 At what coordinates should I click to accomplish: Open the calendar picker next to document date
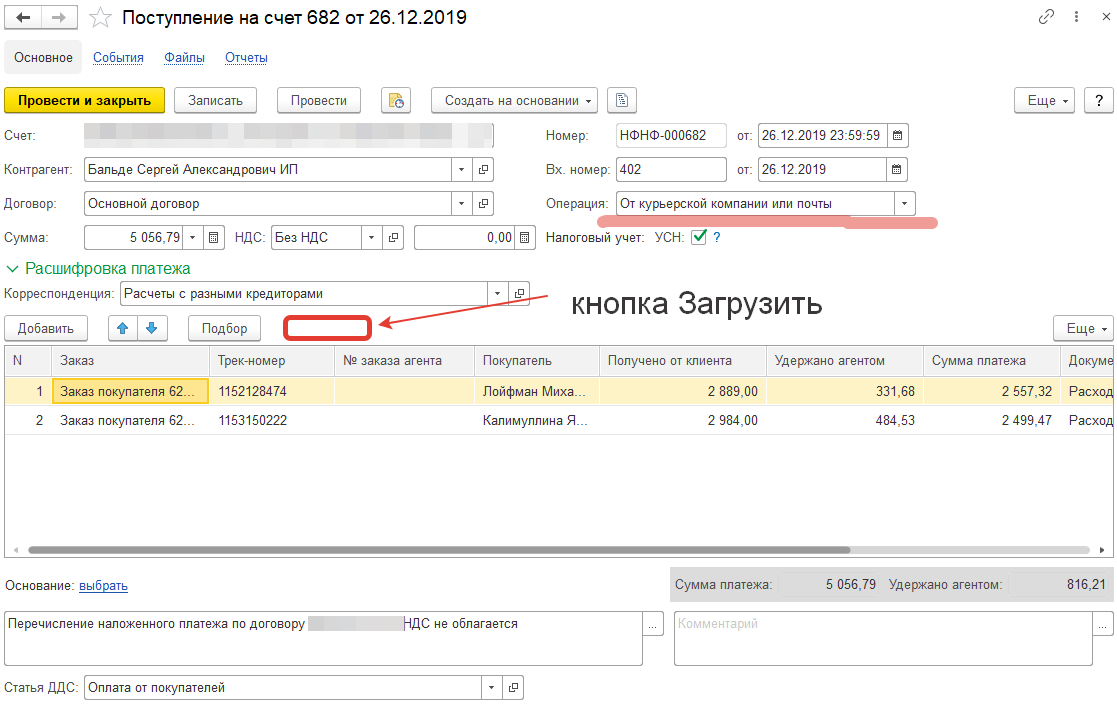[898, 135]
